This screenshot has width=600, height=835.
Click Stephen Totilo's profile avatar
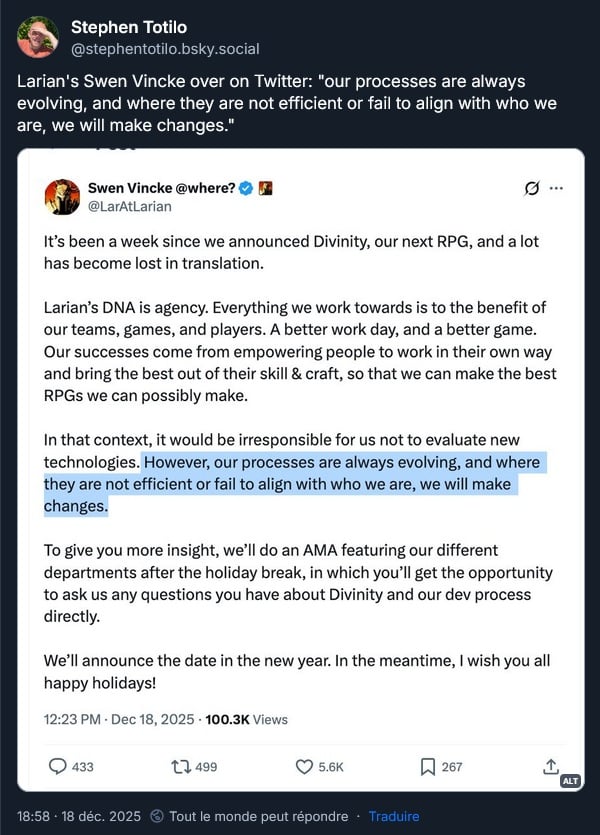(37, 37)
